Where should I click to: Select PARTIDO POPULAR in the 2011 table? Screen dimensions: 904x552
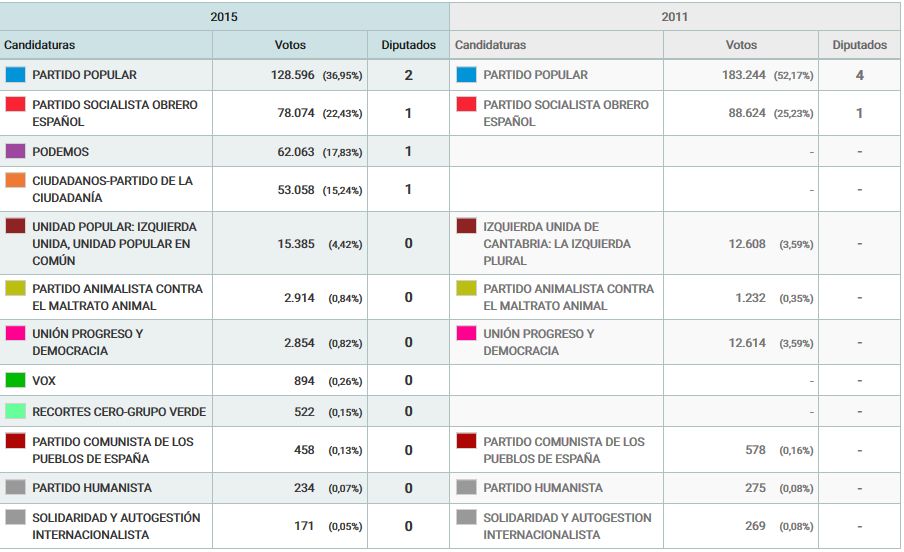click(x=536, y=75)
